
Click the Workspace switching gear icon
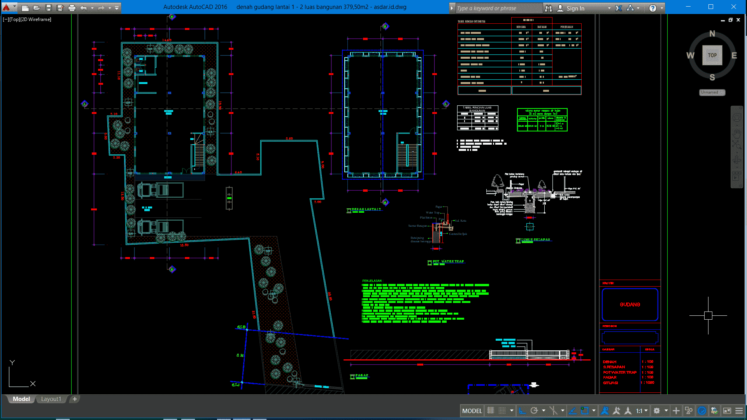656,410
